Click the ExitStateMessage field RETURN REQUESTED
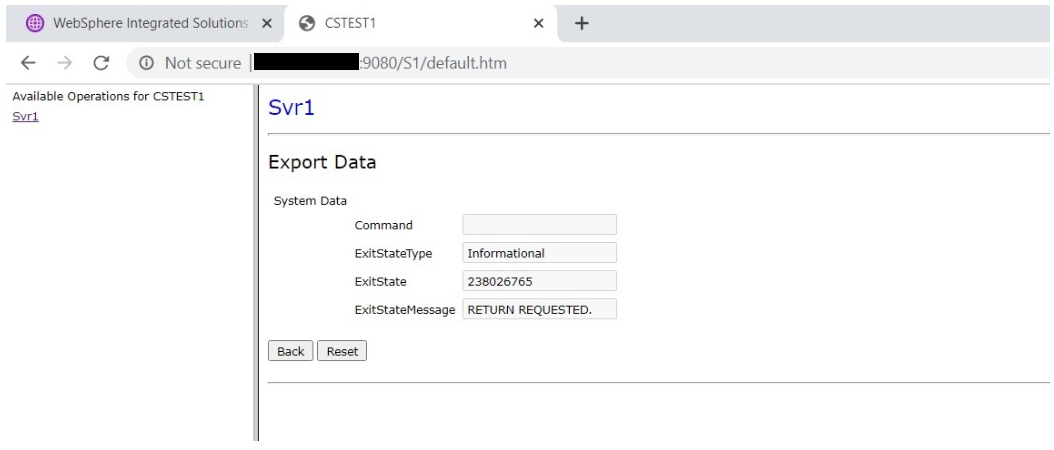This screenshot has width=1054, height=450. (539, 309)
